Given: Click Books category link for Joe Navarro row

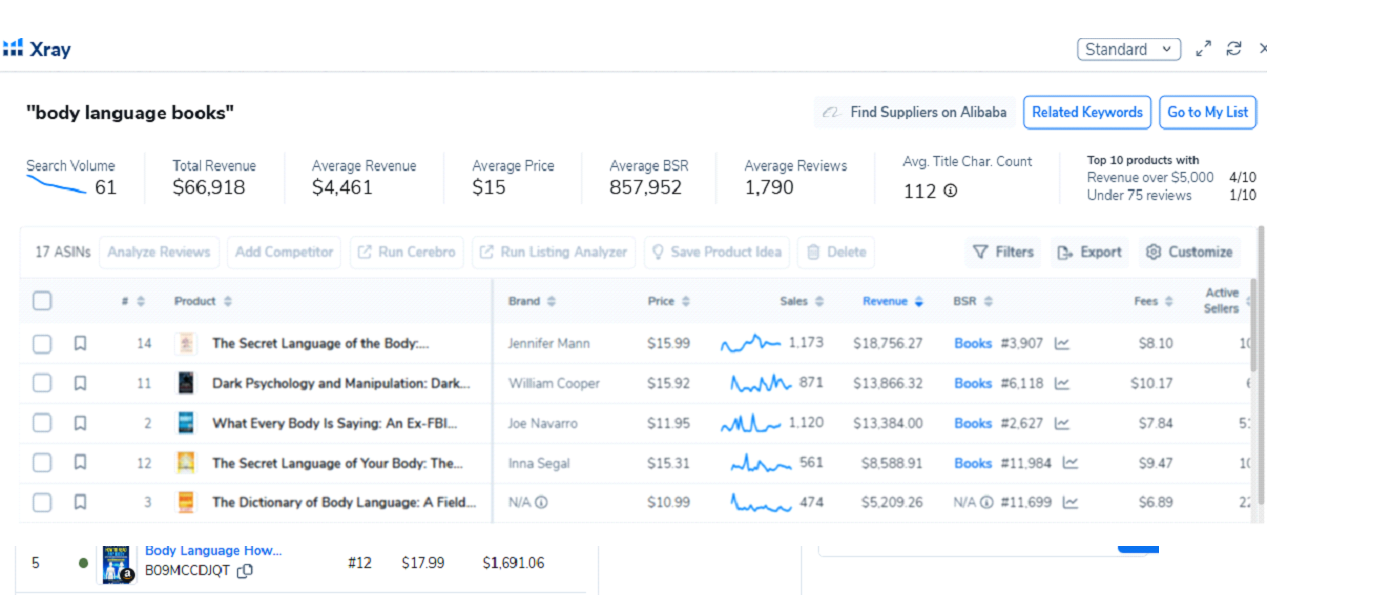Looking at the screenshot, I should (972, 423).
